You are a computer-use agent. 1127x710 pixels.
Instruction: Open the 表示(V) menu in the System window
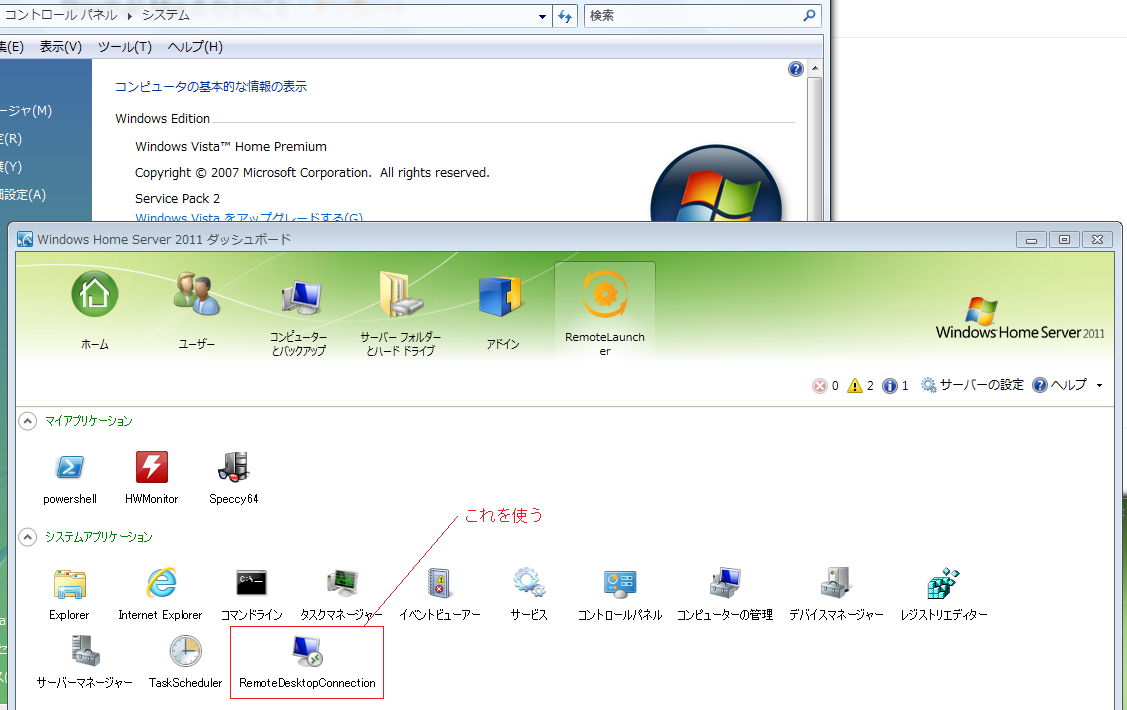(x=60, y=47)
